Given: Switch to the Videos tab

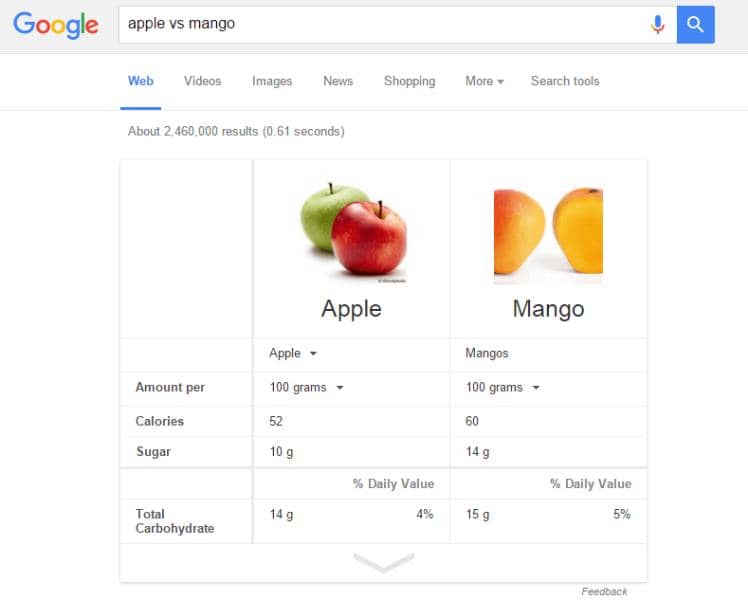Looking at the screenshot, I should [202, 81].
